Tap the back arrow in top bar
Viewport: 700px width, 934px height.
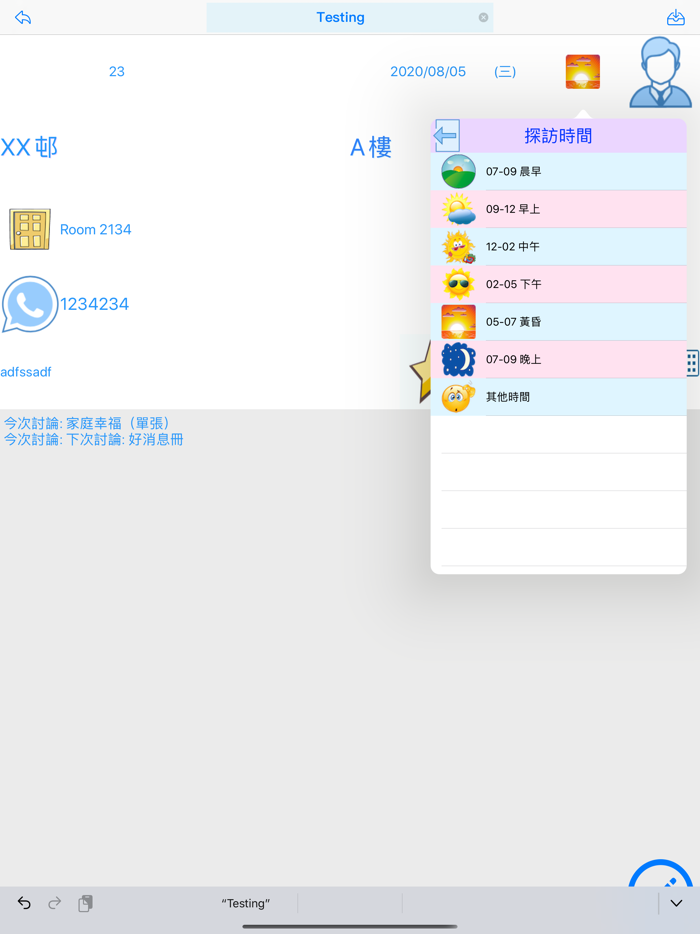tap(23, 18)
